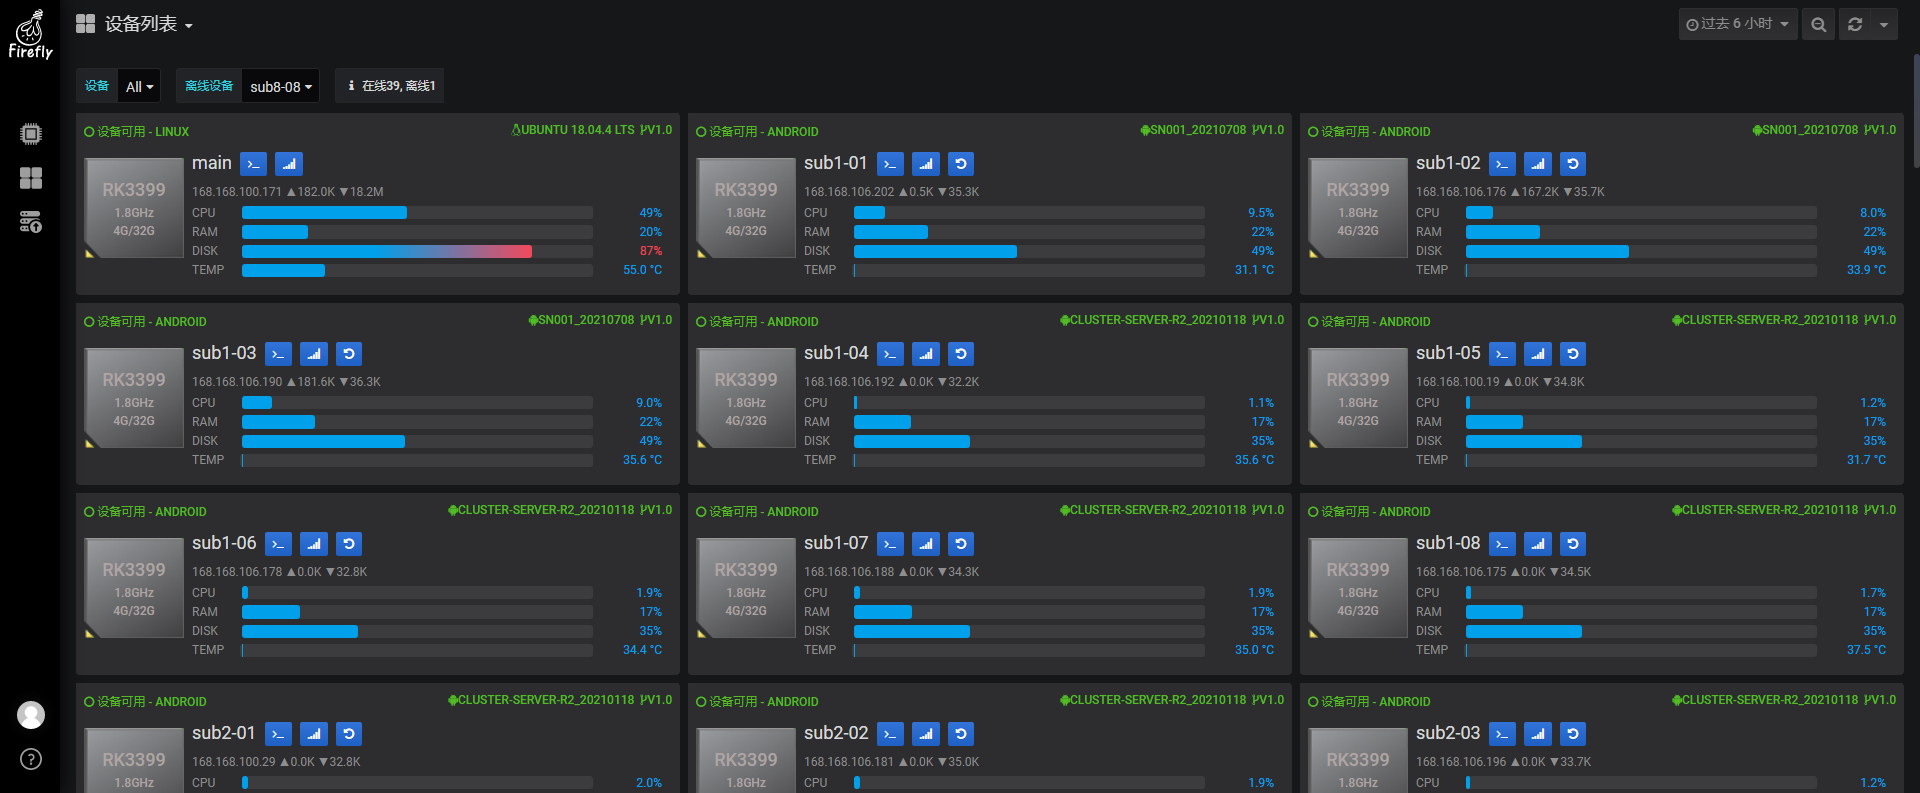Click IP address 168.168.100.171
Screen dimensions: 1920x793
click(237, 192)
